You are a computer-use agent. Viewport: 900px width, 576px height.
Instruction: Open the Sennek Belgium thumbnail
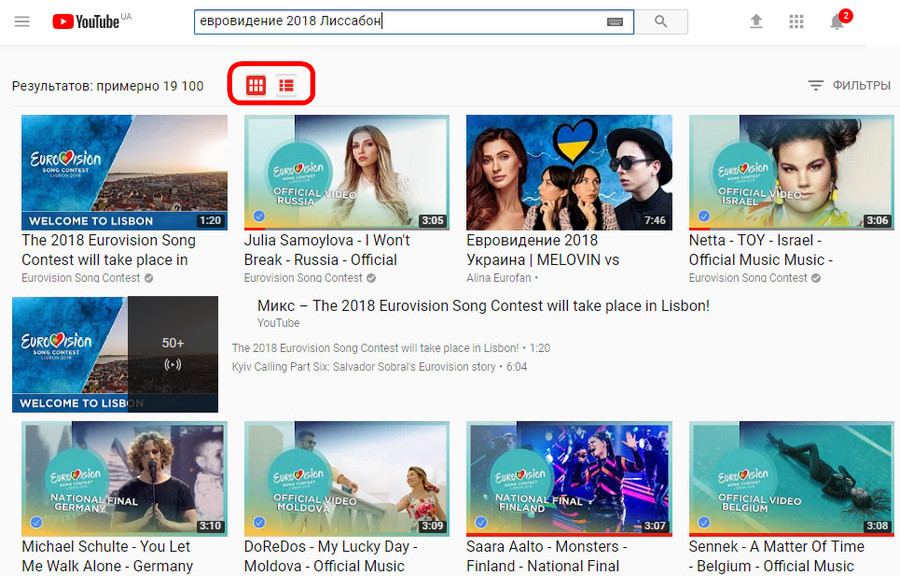792,479
